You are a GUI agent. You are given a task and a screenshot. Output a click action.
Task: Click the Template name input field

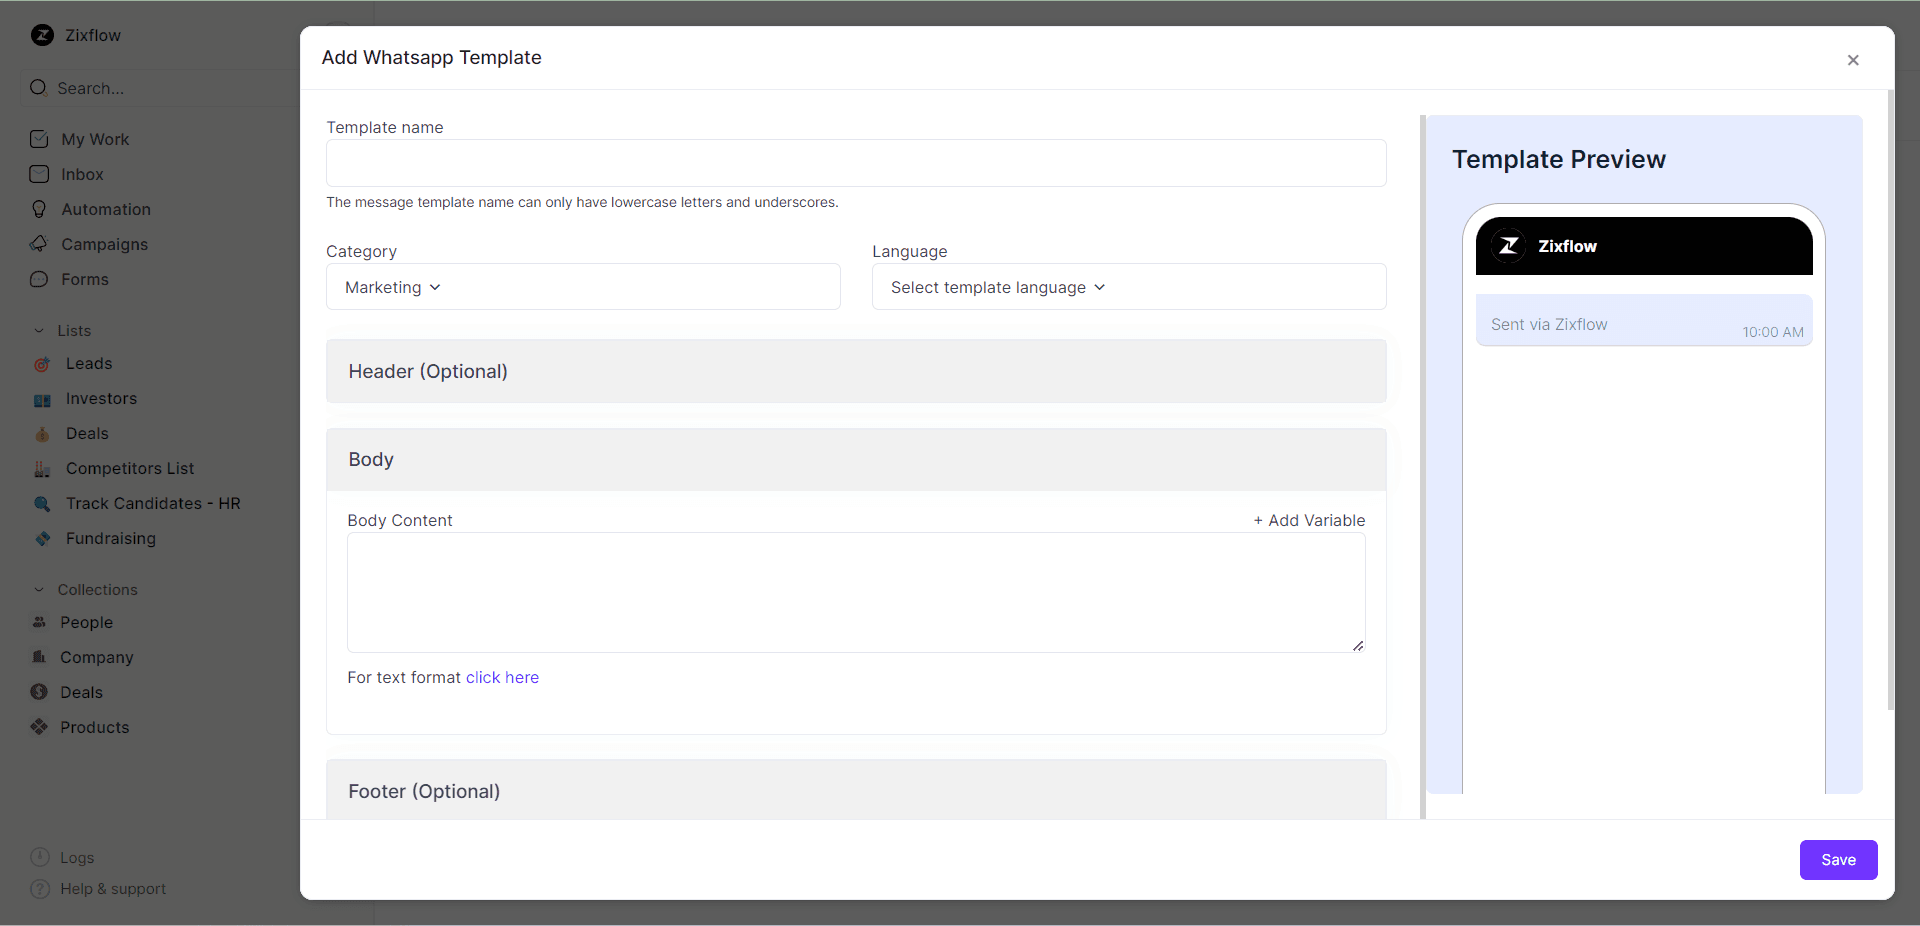coord(855,163)
